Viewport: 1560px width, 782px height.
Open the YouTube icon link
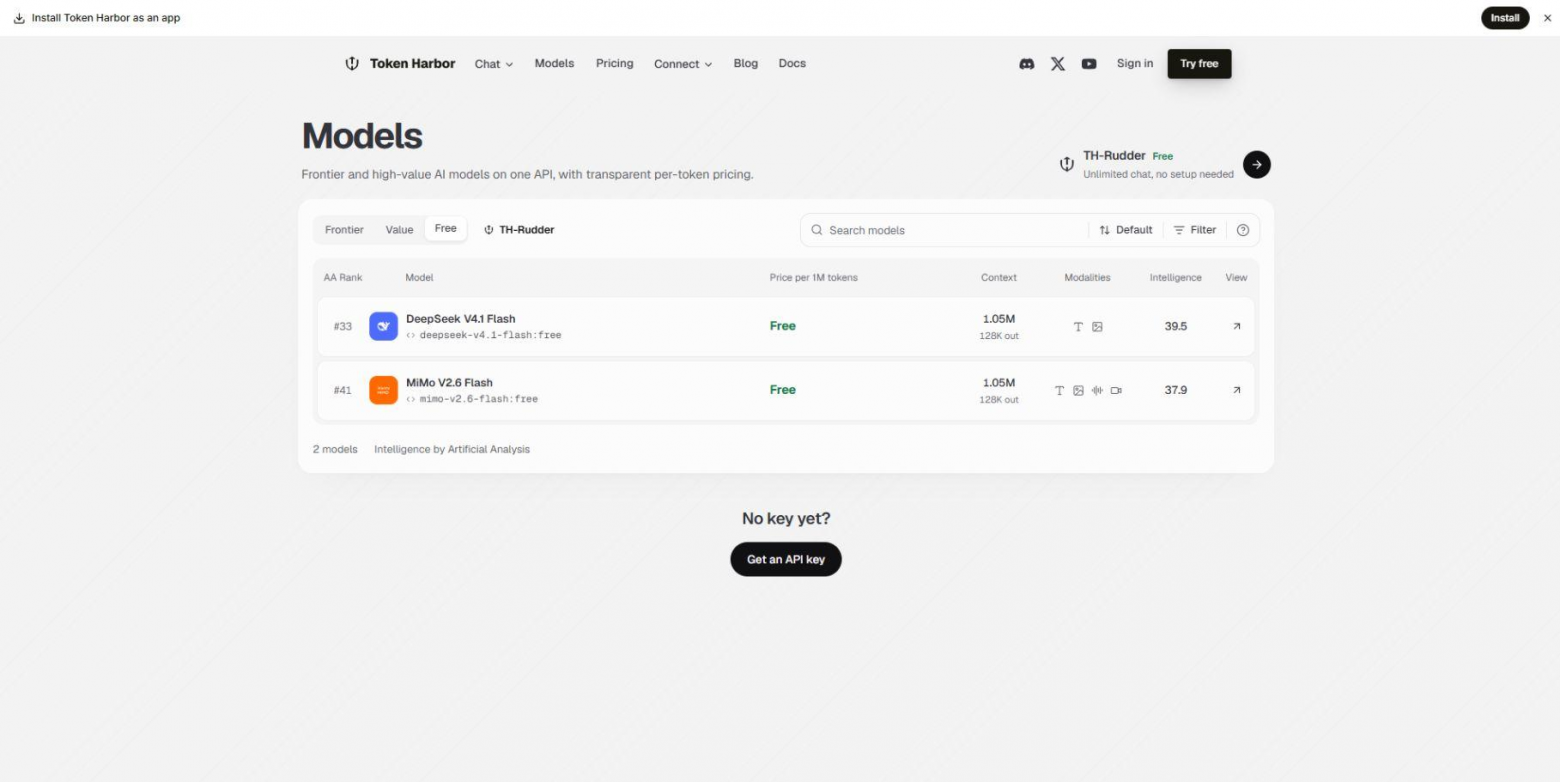pos(1089,64)
